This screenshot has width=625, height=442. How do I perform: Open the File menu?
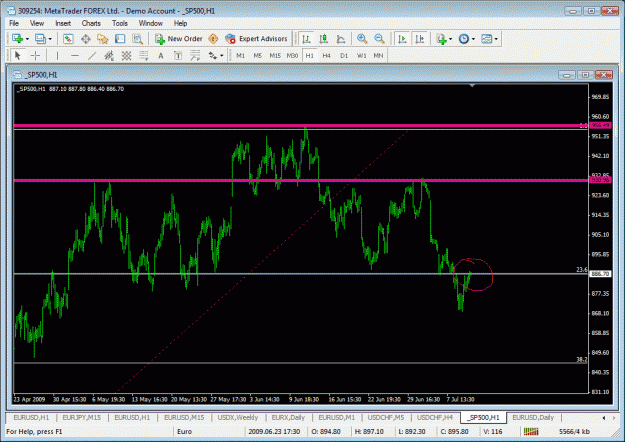14,23
